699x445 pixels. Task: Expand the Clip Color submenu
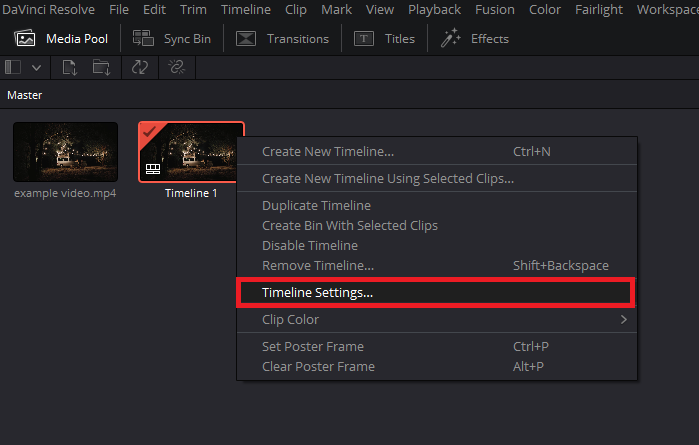437,320
